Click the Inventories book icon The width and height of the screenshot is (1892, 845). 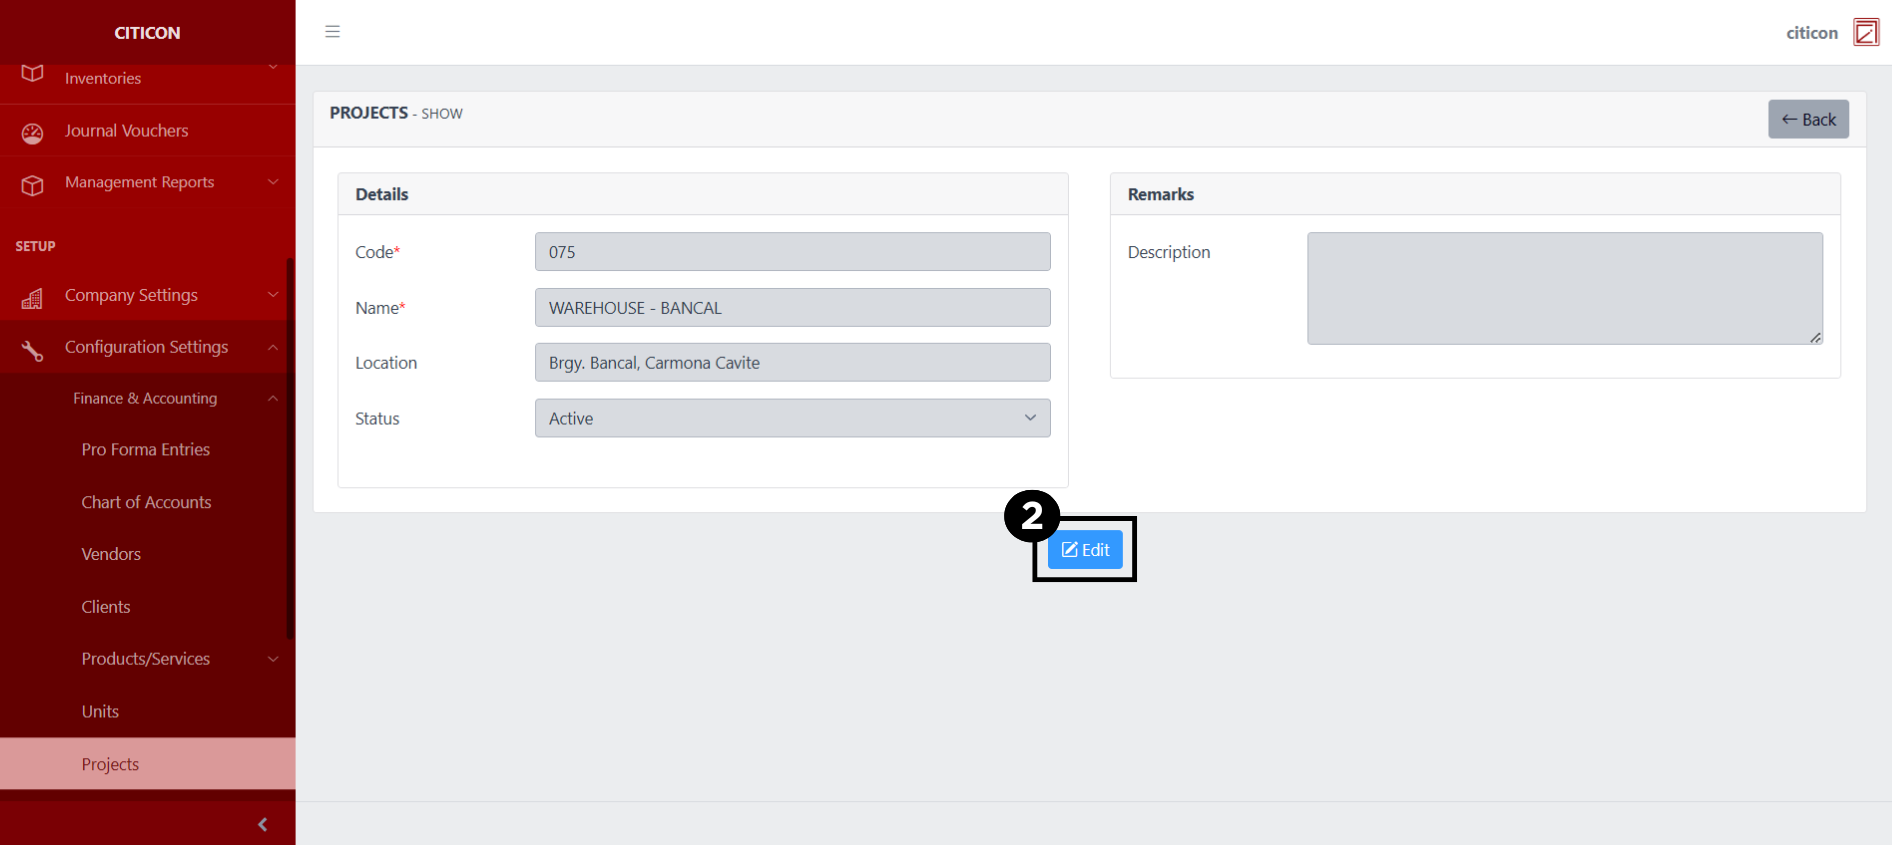tap(33, 75)
